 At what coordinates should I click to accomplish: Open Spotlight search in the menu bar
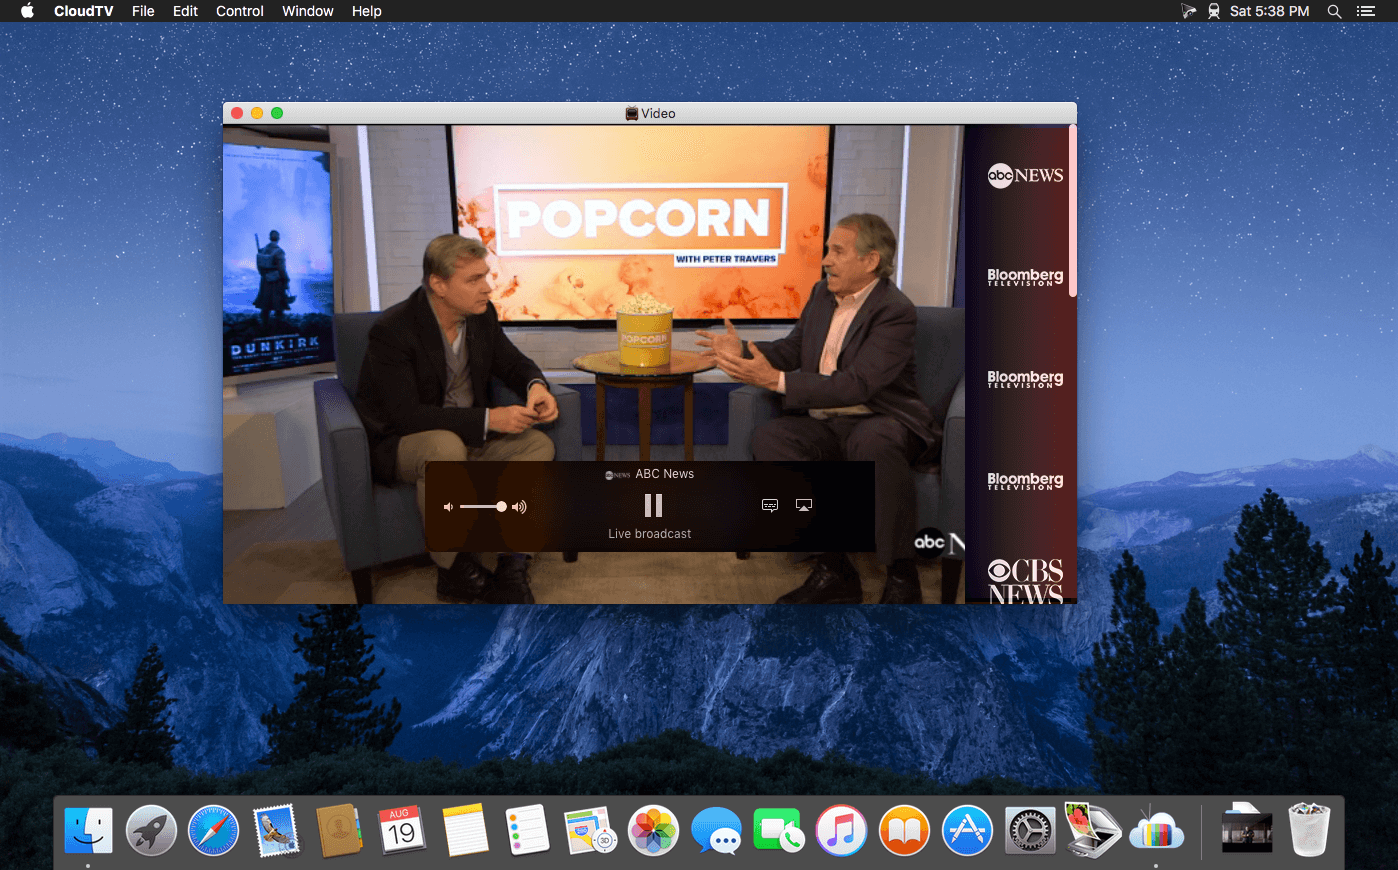[x=1334, y=11]
